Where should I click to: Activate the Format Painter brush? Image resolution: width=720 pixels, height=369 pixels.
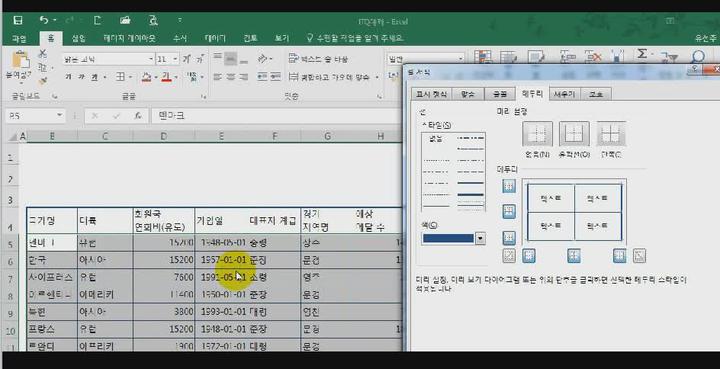[x=42, y=81]
